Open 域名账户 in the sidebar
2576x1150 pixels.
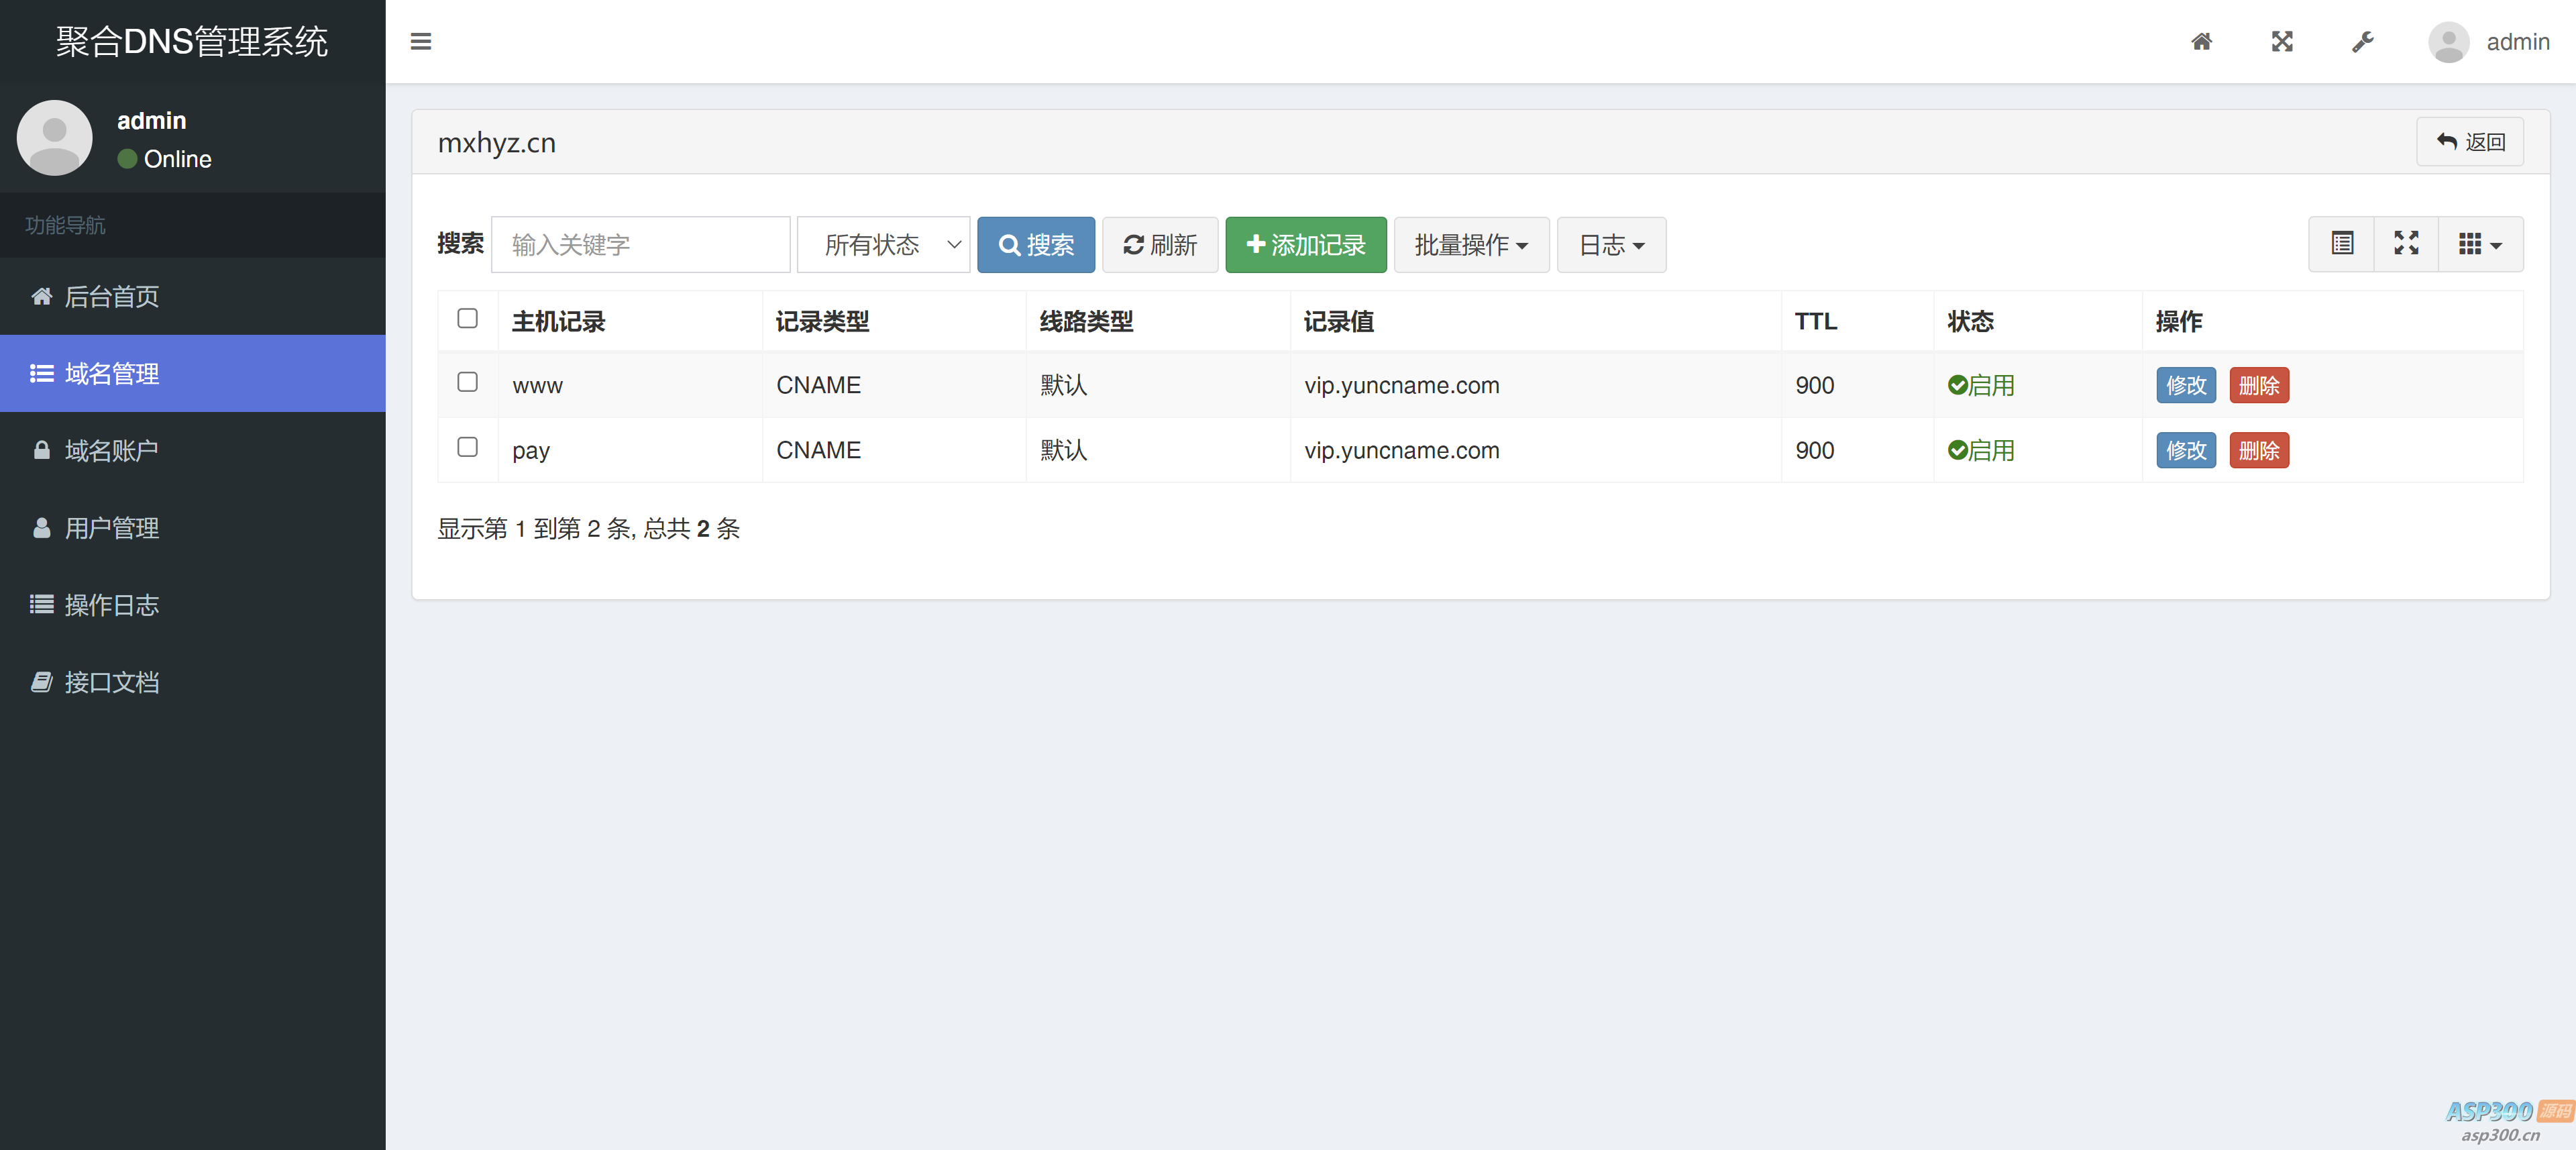point(112,451)
